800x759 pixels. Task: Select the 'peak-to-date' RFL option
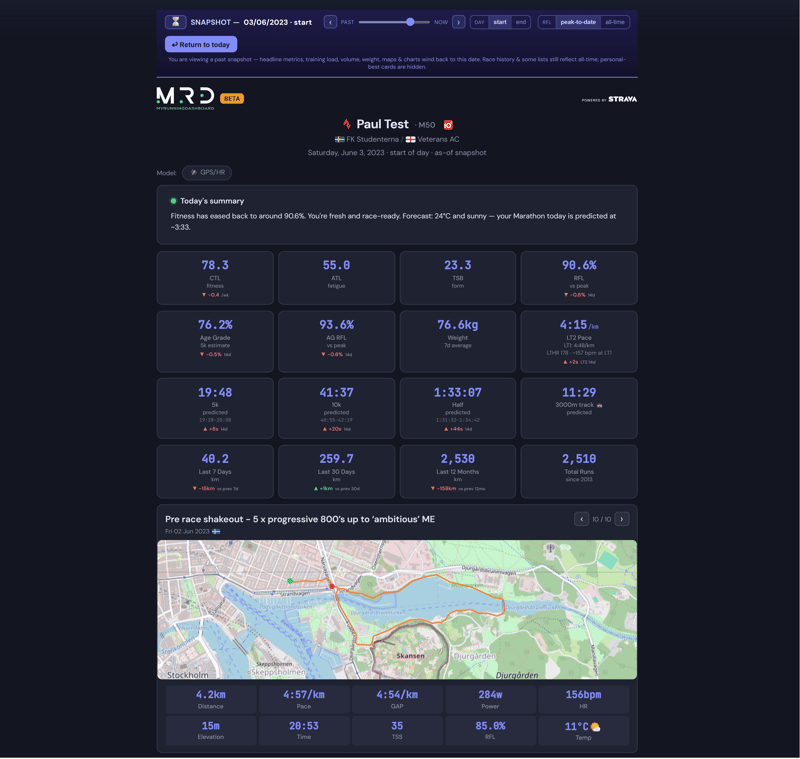[x=578, y=22]
